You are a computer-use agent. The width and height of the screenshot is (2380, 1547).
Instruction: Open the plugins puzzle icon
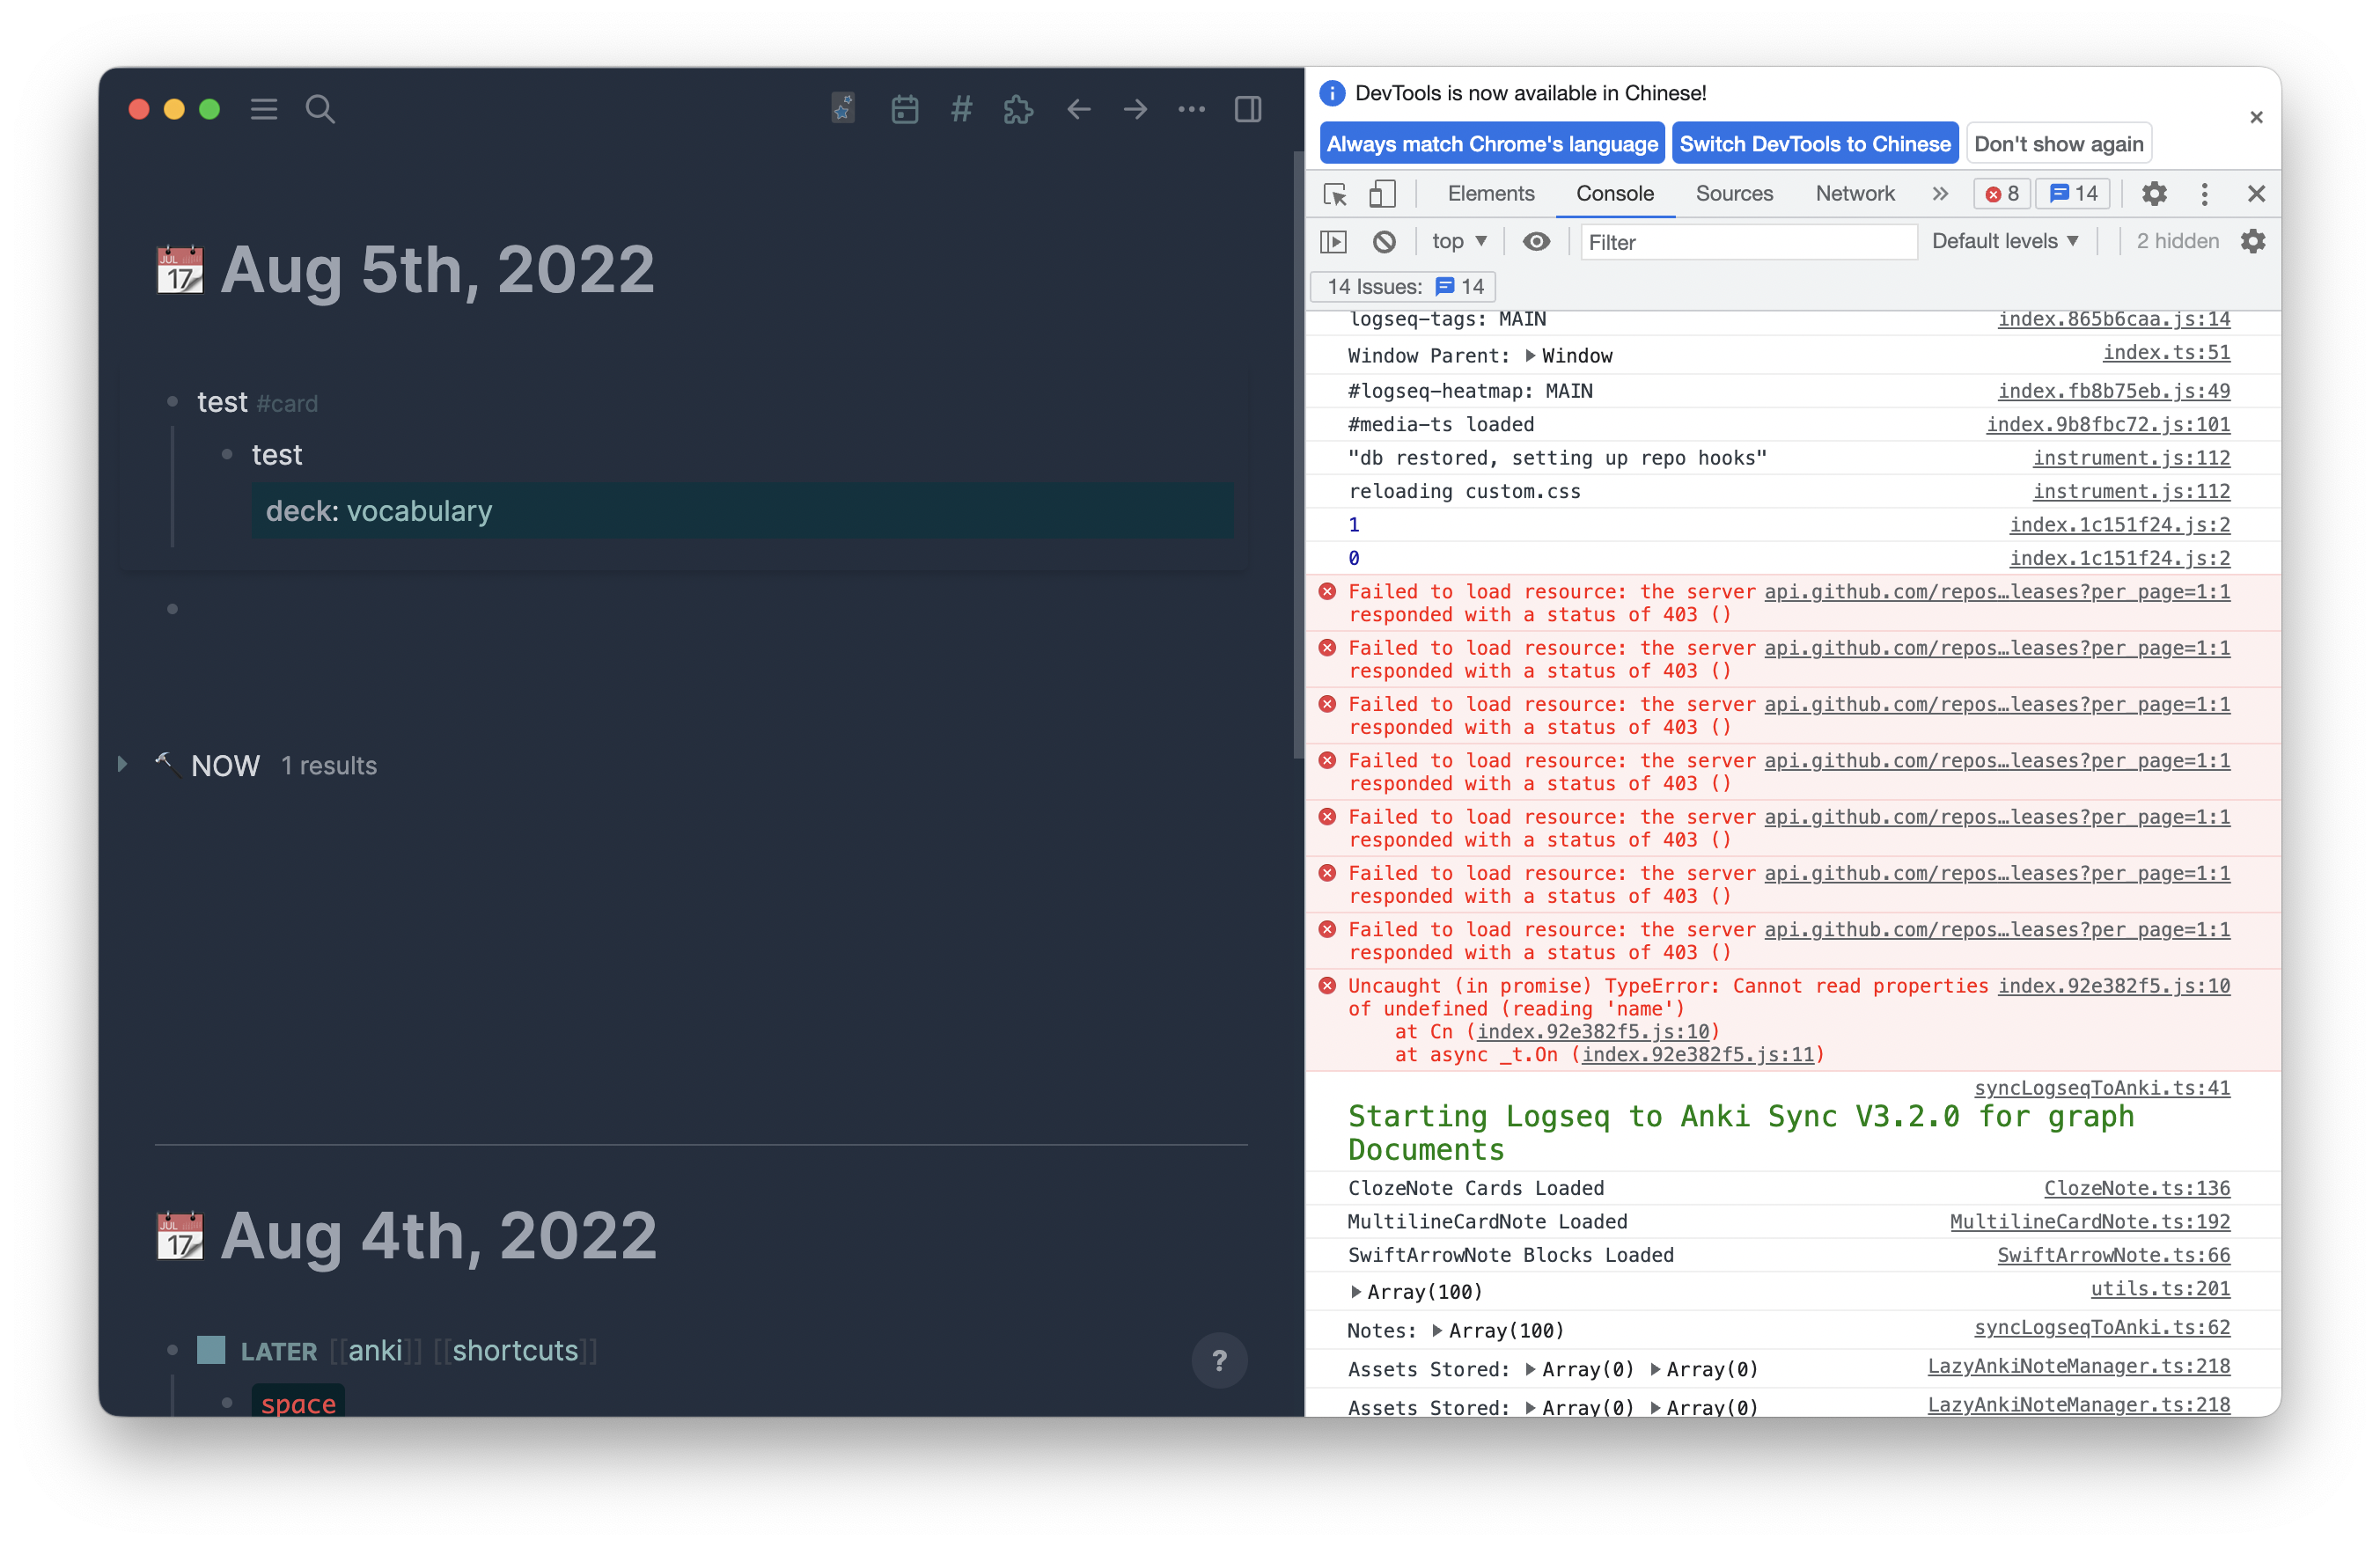coord(1018,109)
